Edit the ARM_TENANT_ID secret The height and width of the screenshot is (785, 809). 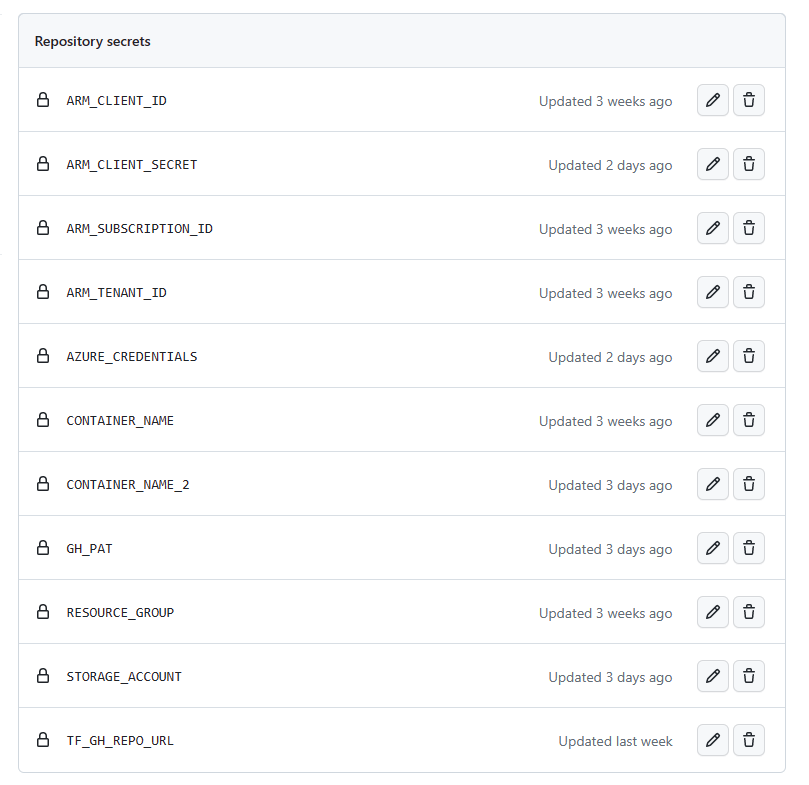point(712,292)
